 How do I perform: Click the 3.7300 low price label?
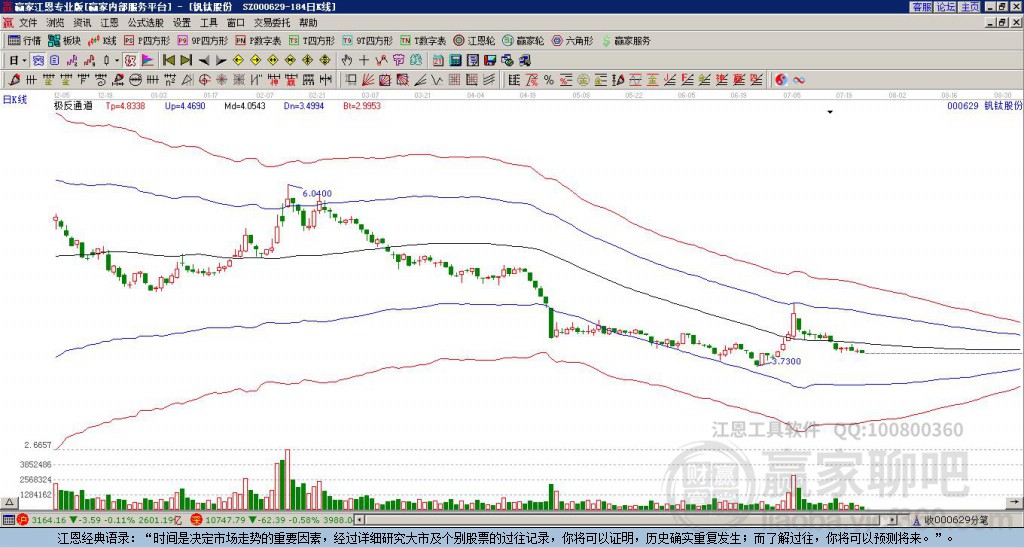786,361
